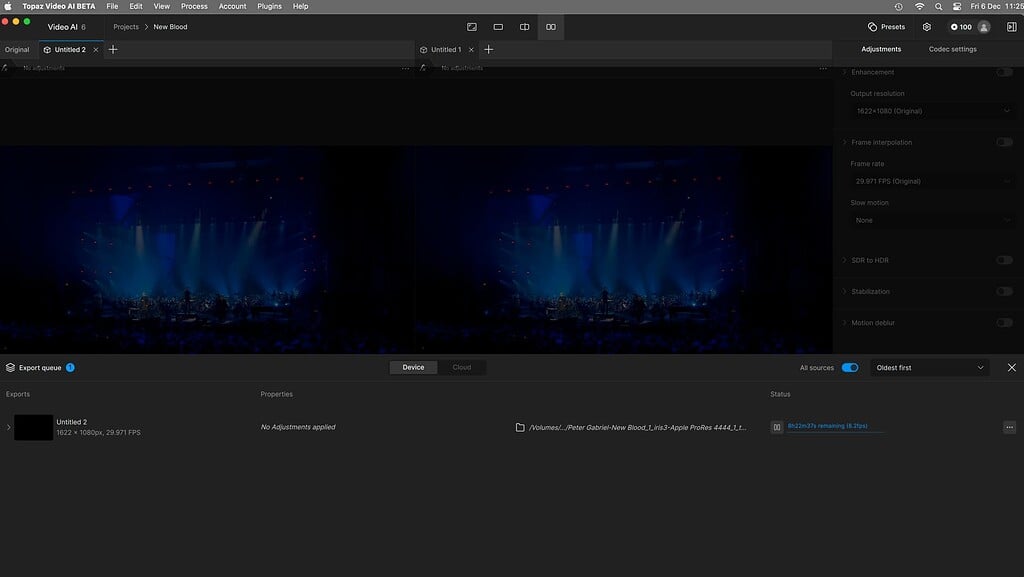Select the single view layout icon
This screenshot has height=577, width=1024.
click(x=498, y=27)
